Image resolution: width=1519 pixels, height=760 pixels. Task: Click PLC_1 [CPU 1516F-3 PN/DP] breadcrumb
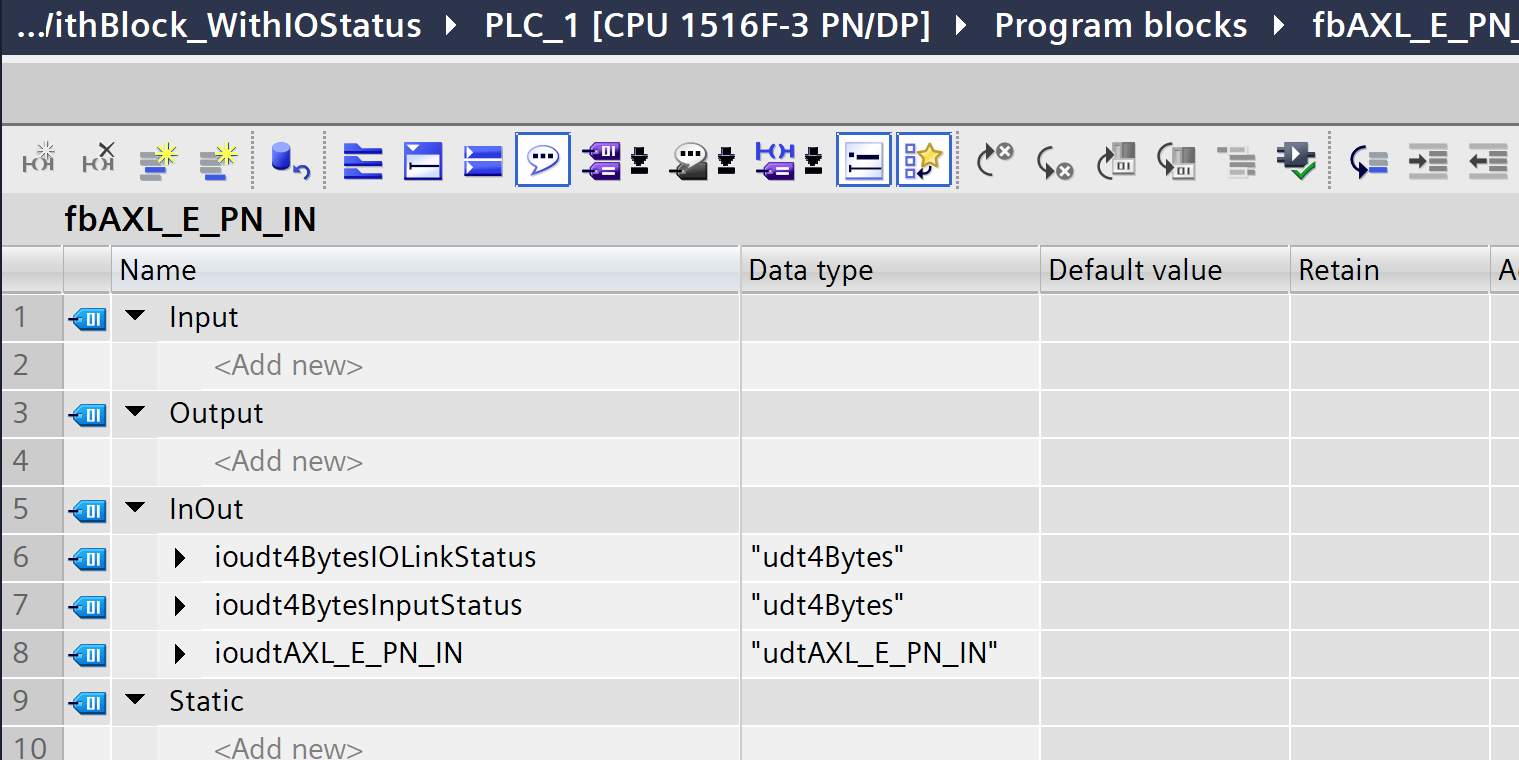pos(707,26)
